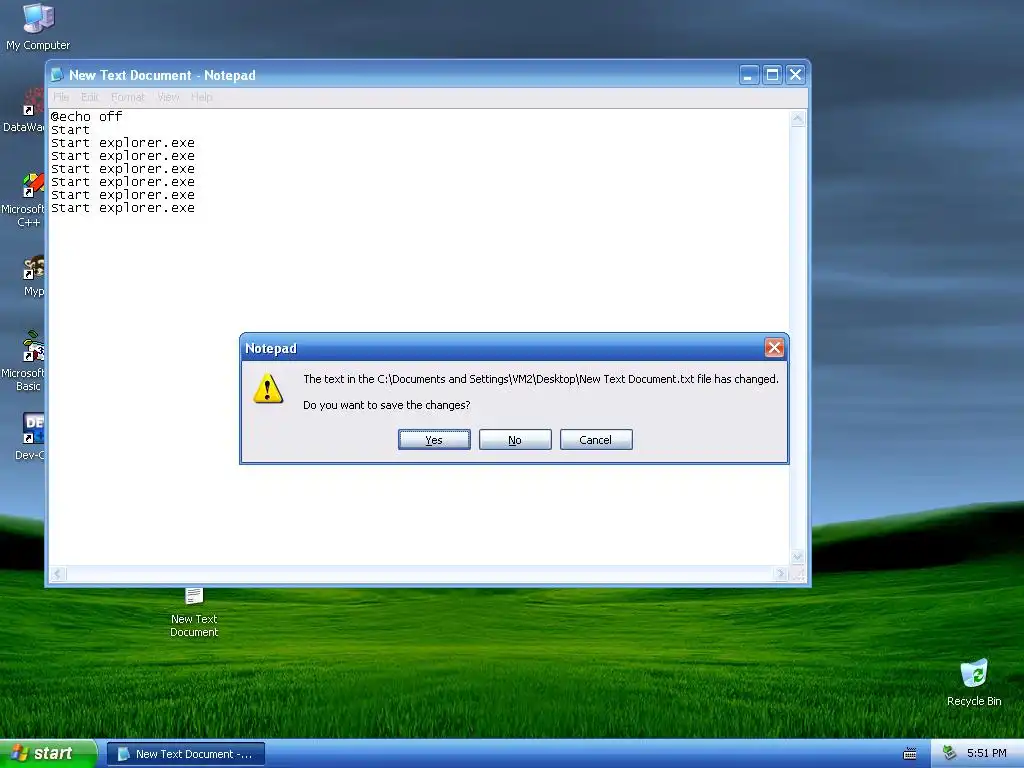Open the Recycle Bin icon
Screen dimensions: 1024x768
click(974, 683)
